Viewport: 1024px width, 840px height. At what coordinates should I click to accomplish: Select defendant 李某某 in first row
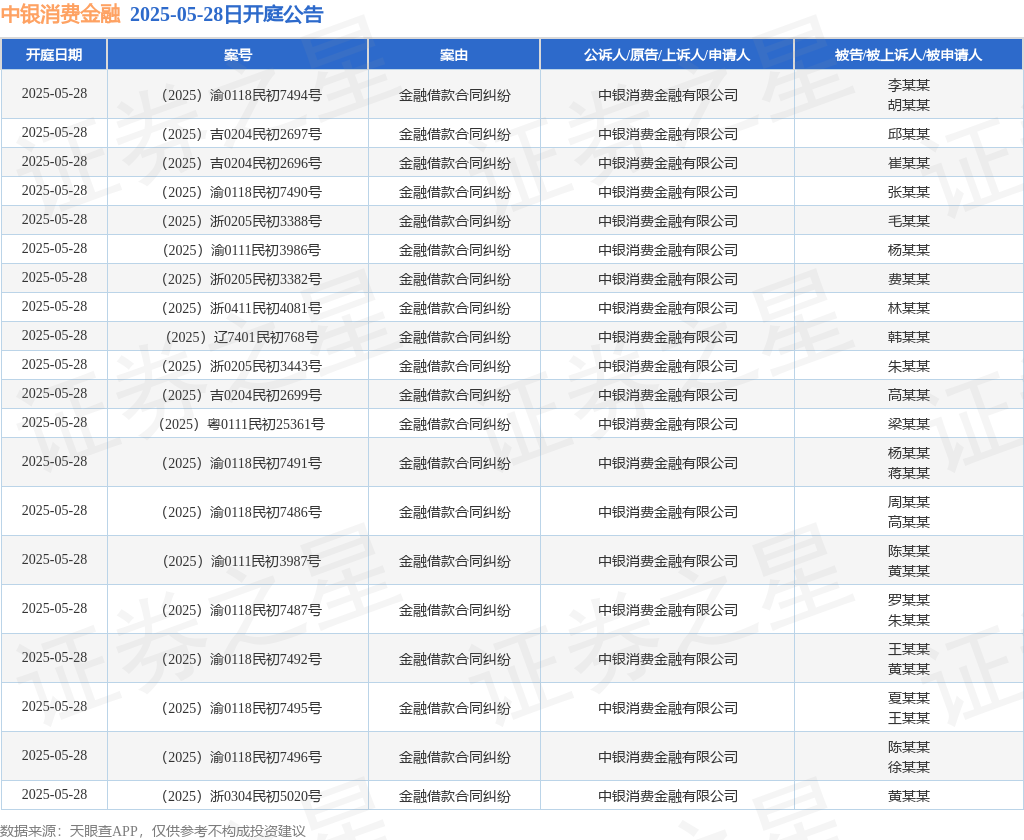point(908,86)
